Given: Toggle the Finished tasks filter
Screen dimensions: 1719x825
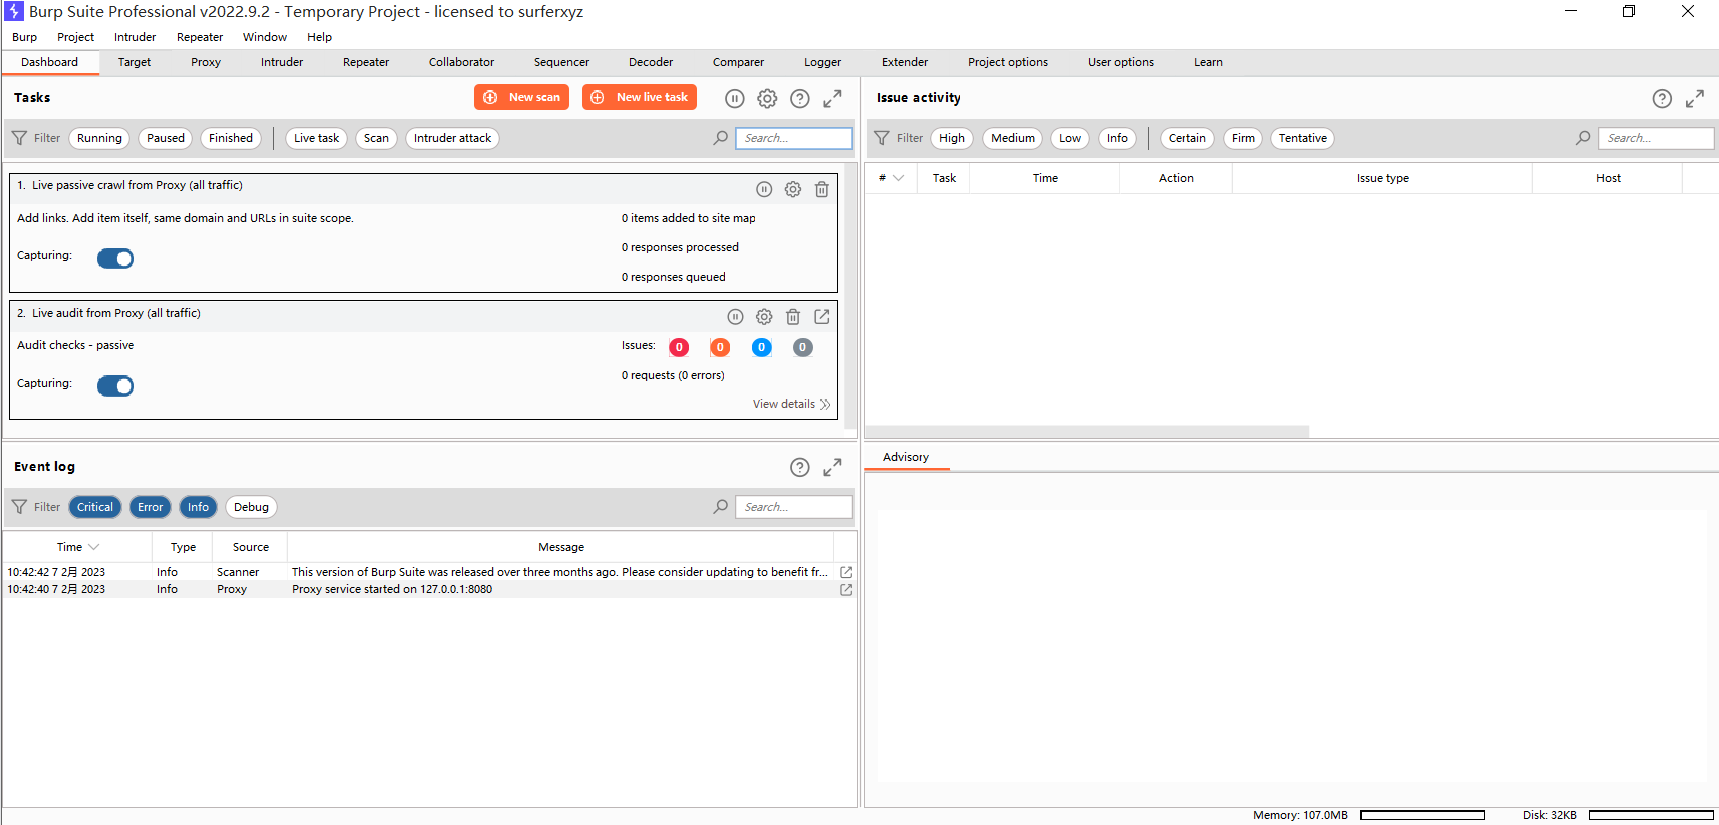Looking at the screenshot, I should point(231,138).
